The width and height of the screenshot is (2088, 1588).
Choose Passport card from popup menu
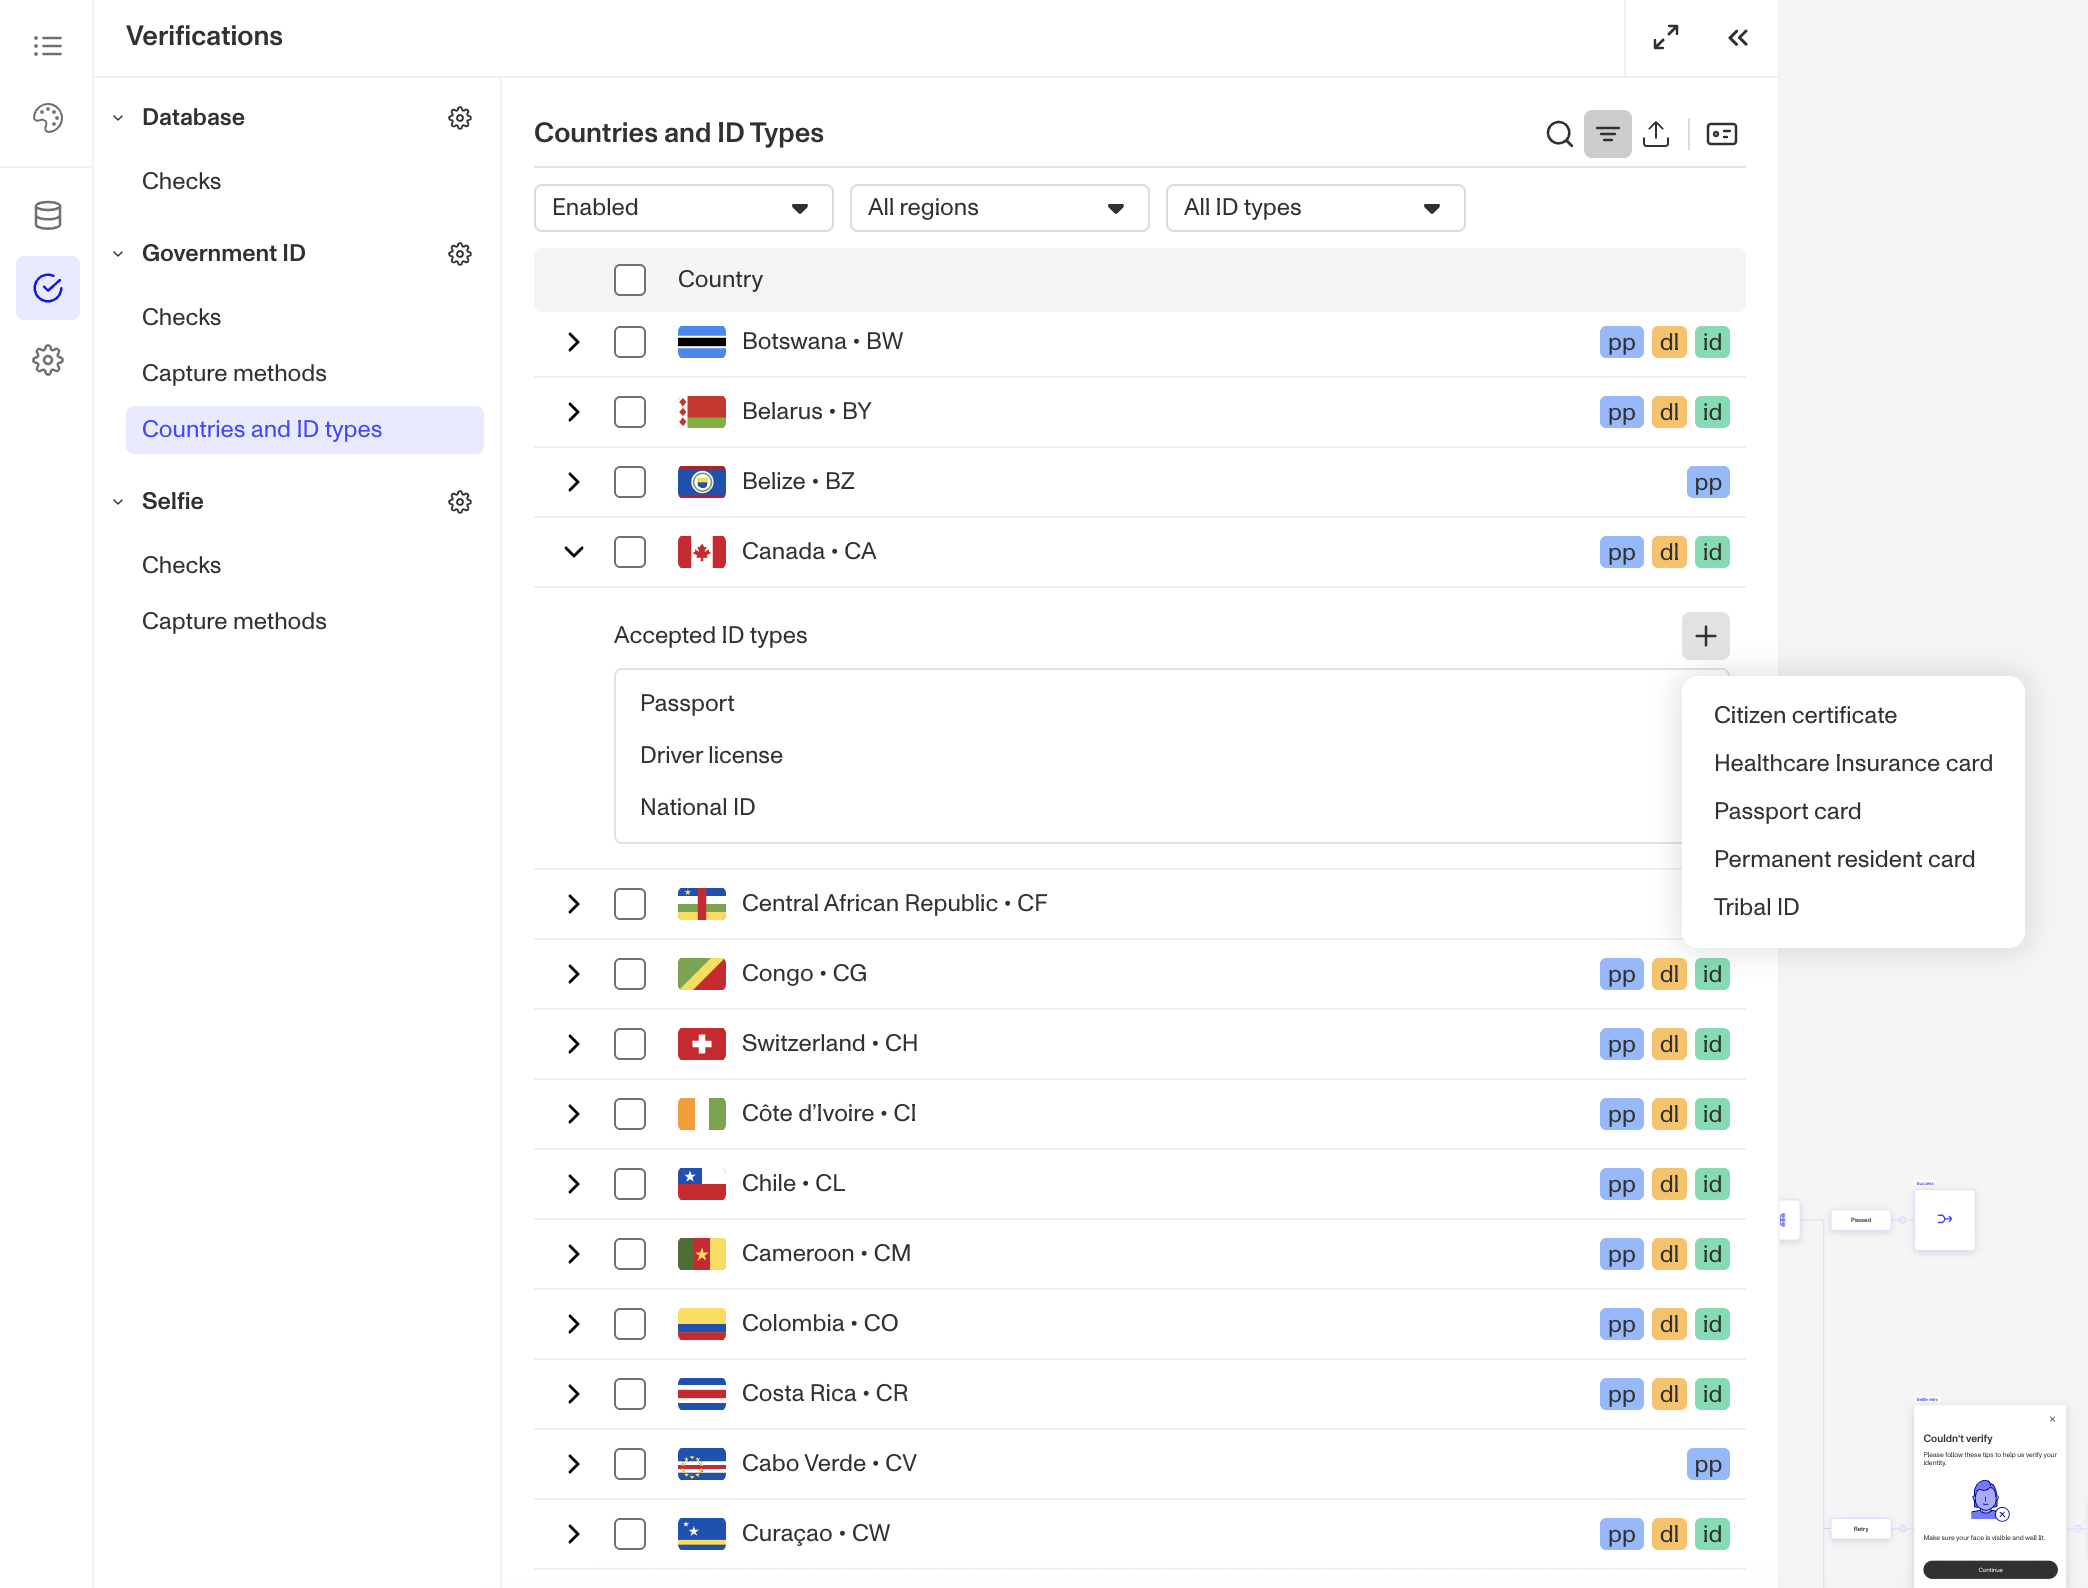click(x=1787, y=811)
